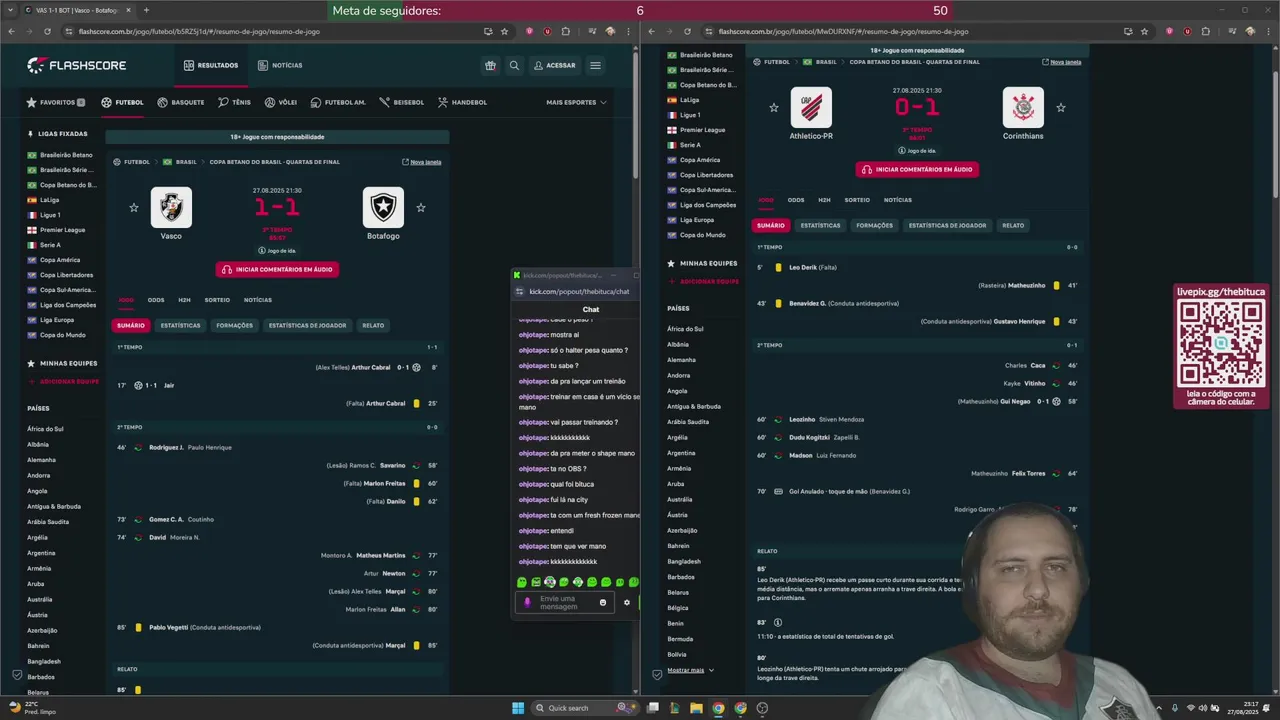Open Estatísticas de Jogador in Vasco match
Image resolution: width=1280 pixels, height=720 pixels.
(x=307, y=326)
